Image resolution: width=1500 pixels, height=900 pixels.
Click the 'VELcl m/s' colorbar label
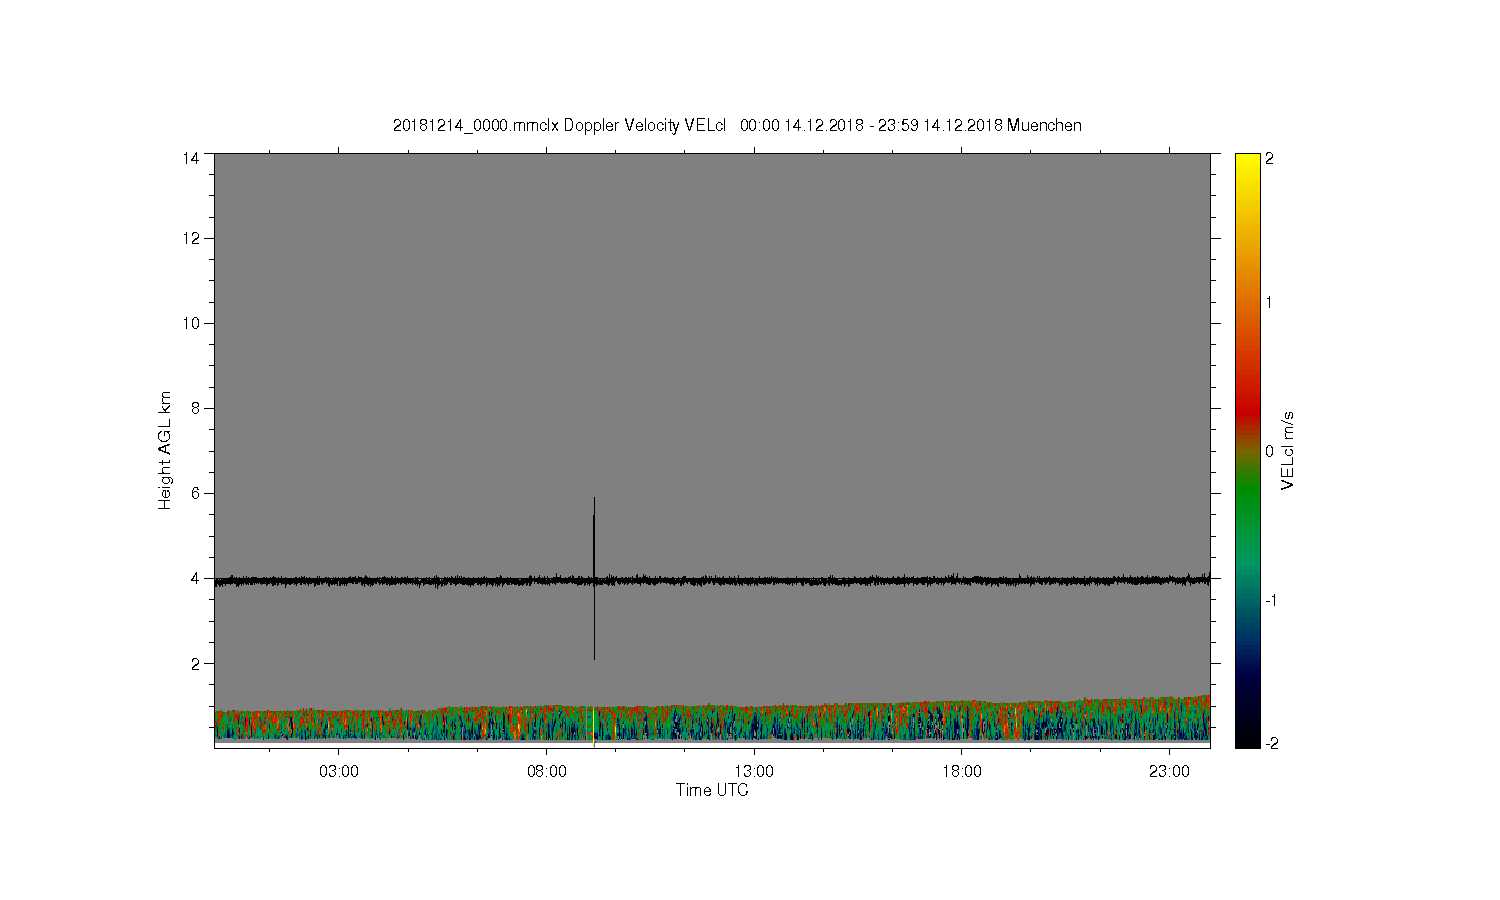[1288, 450]
